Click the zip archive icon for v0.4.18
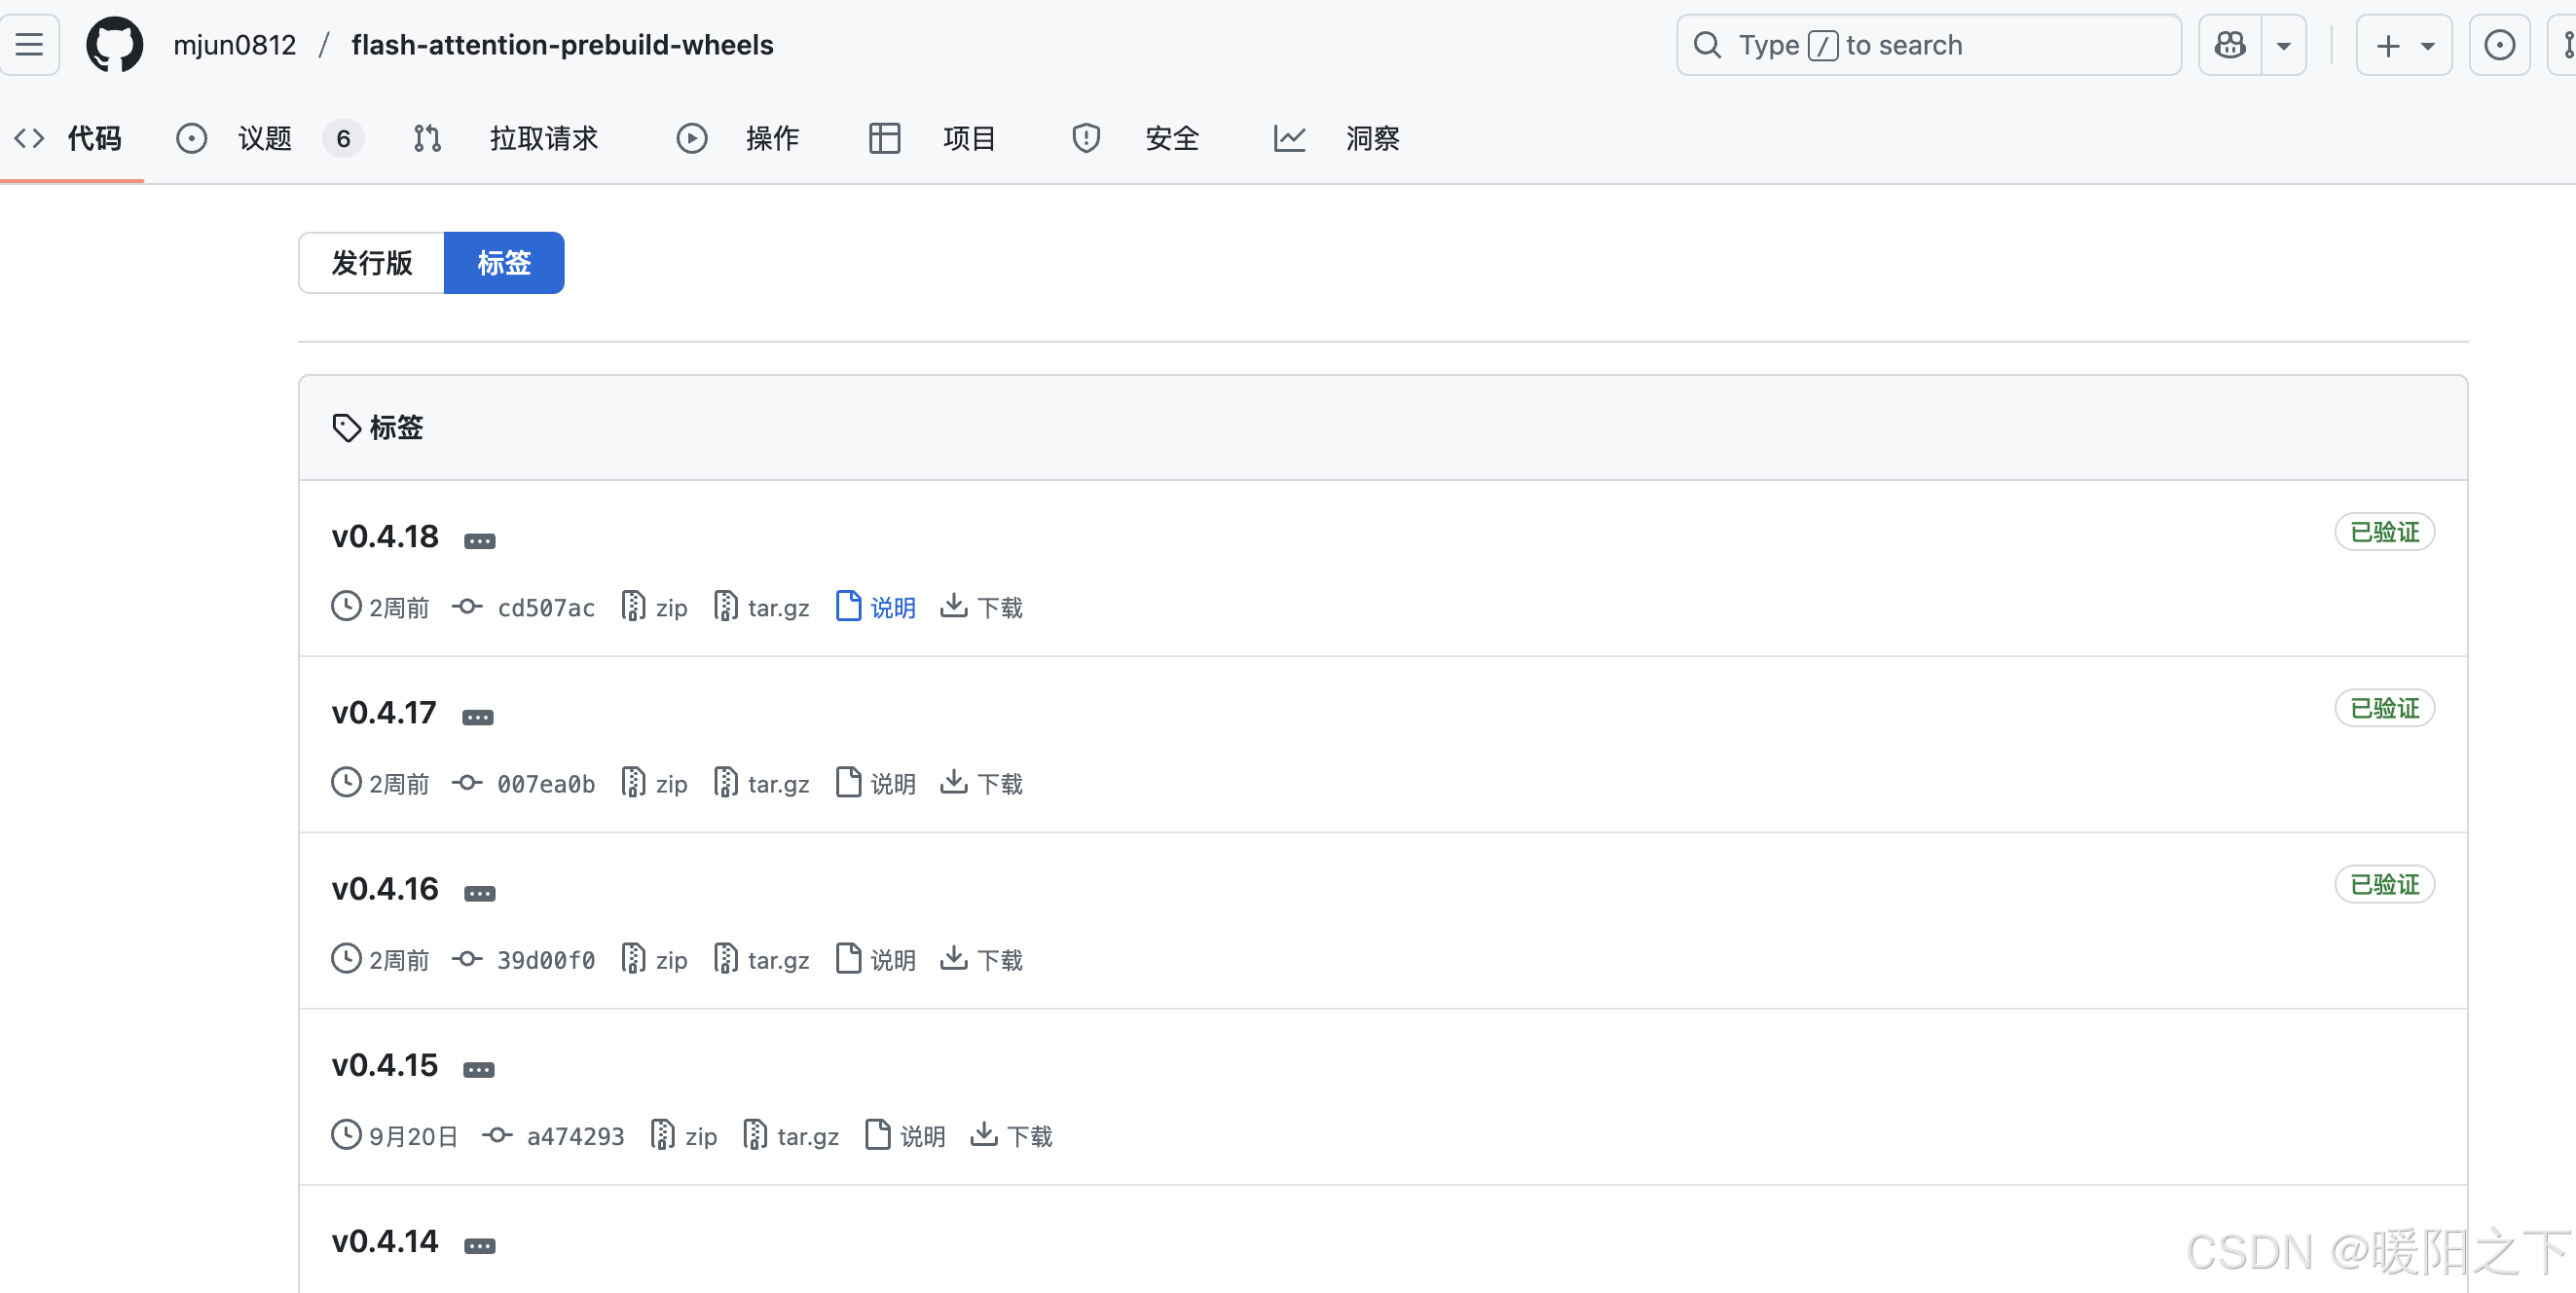The width and height of the screenshot is (2576, 1293). 633,606
